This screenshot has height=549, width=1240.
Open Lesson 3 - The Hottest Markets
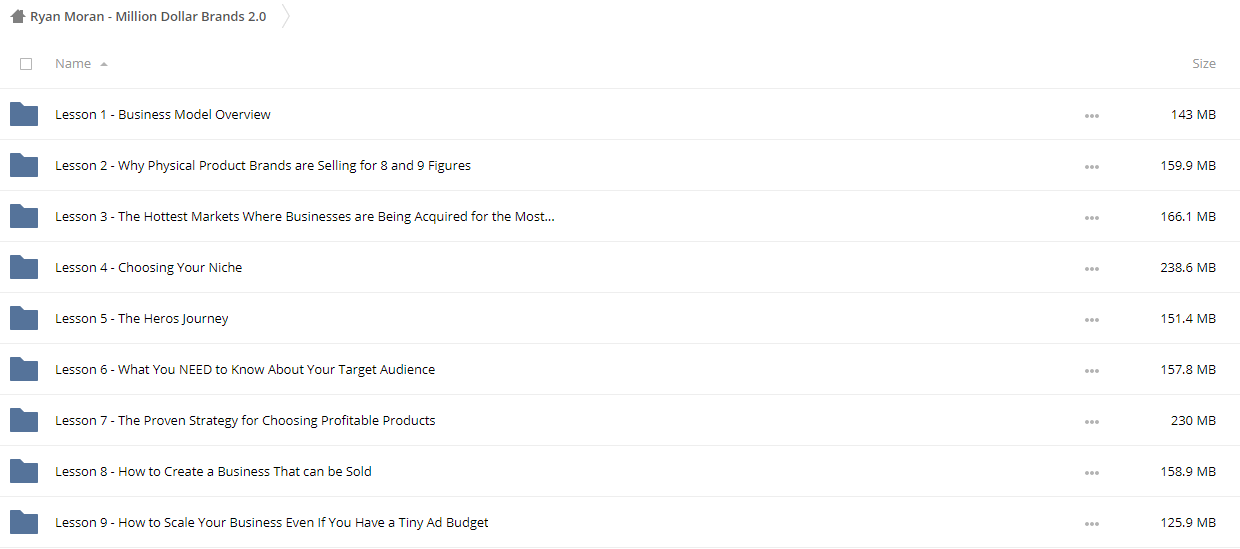(305, 216)
